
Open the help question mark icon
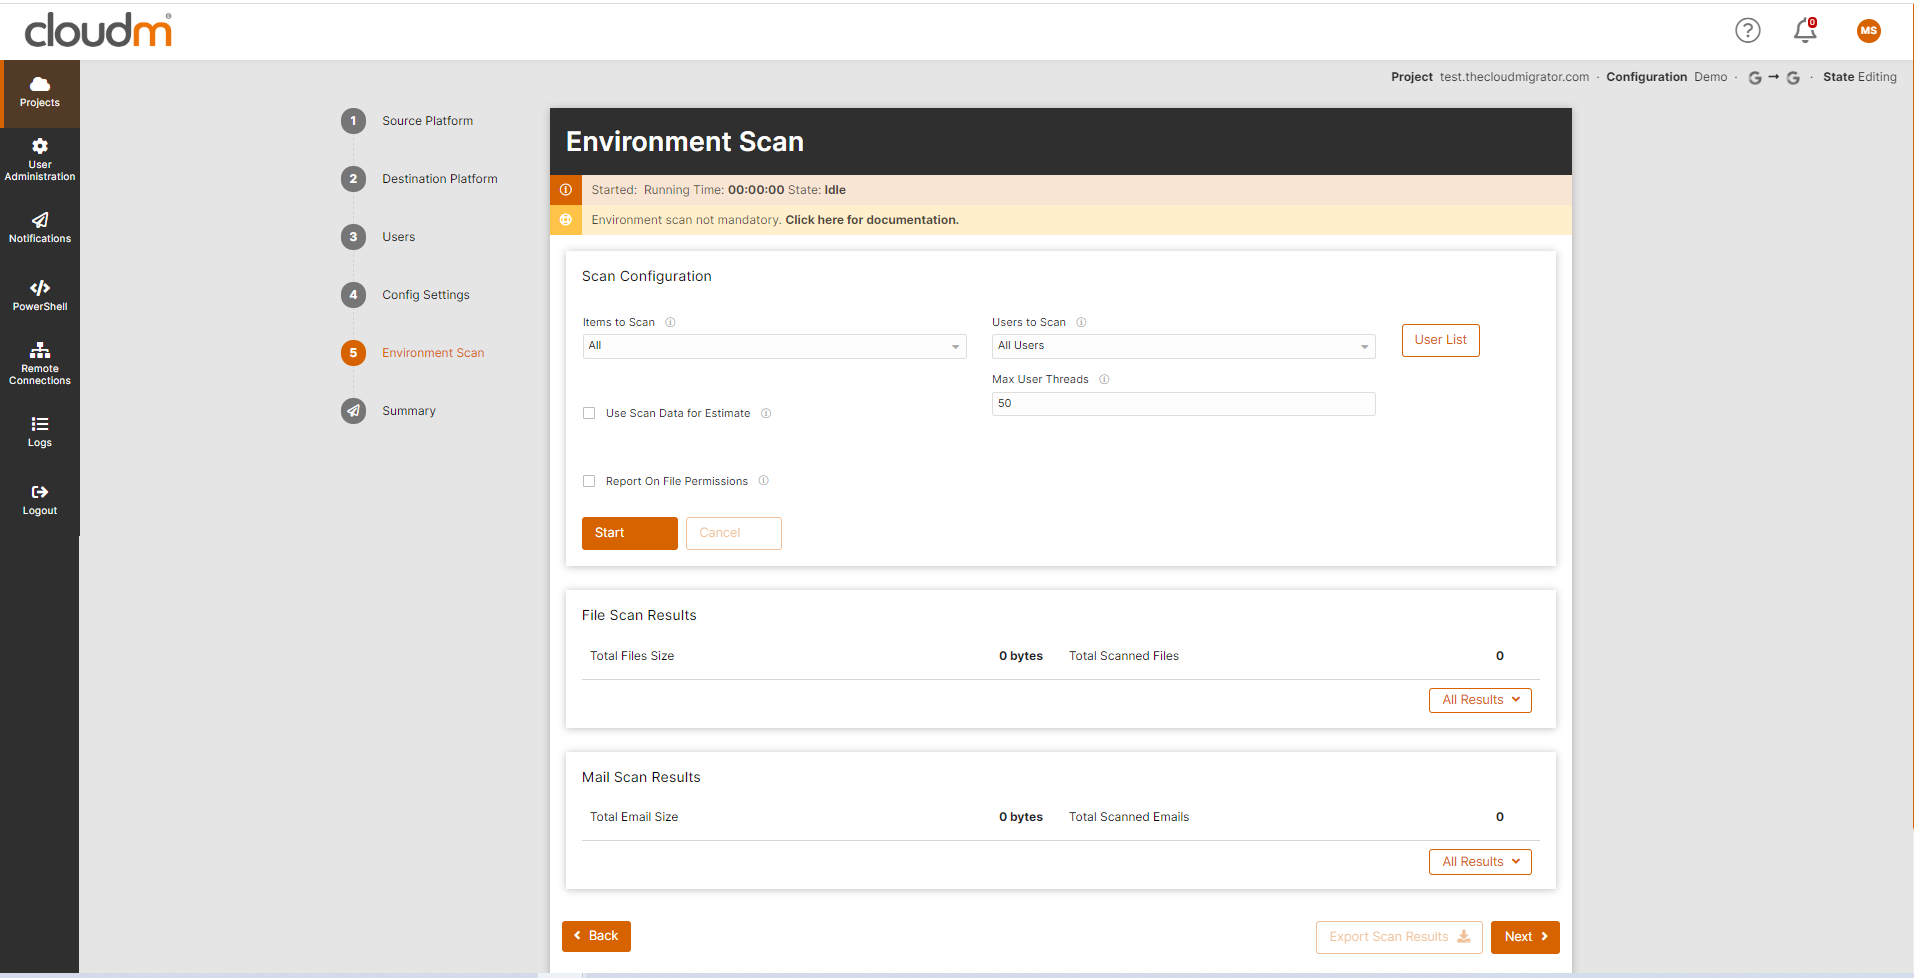pyautogui.click(x=1748, y=31)
